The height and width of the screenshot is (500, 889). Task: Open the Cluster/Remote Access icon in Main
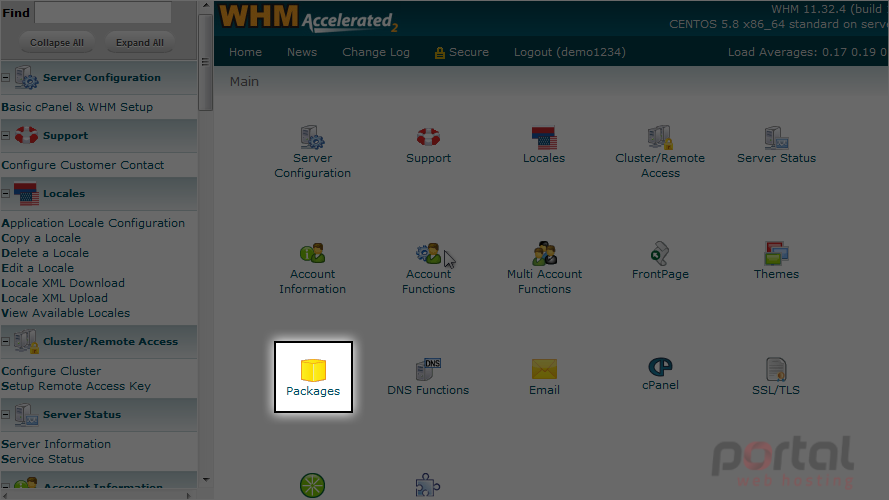click(660, 138)
